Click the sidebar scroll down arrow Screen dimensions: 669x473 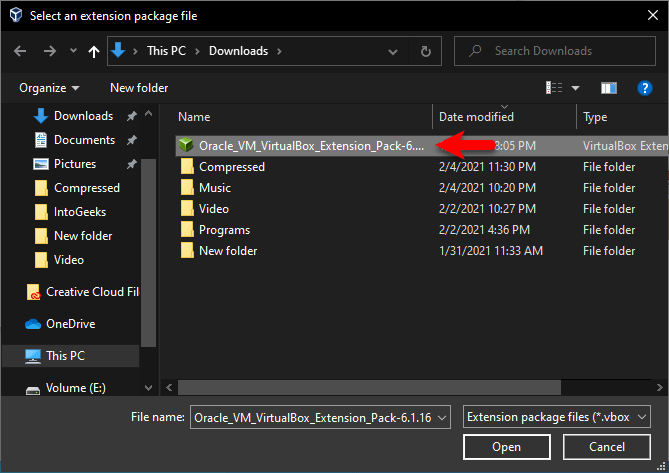tap(148, 388)
